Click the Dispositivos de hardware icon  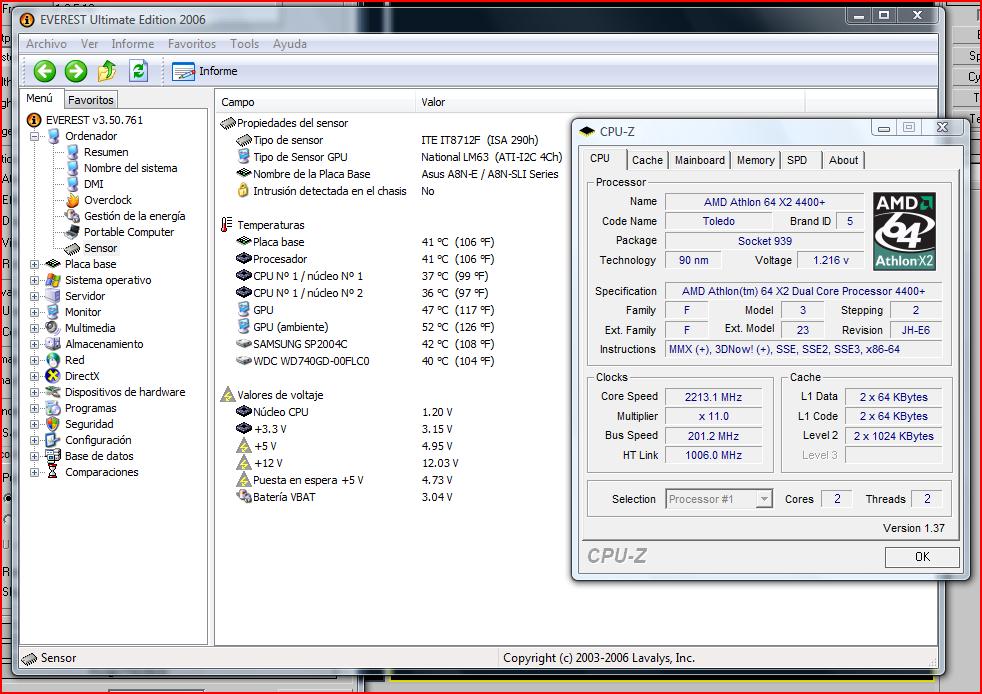click(53, 392)
